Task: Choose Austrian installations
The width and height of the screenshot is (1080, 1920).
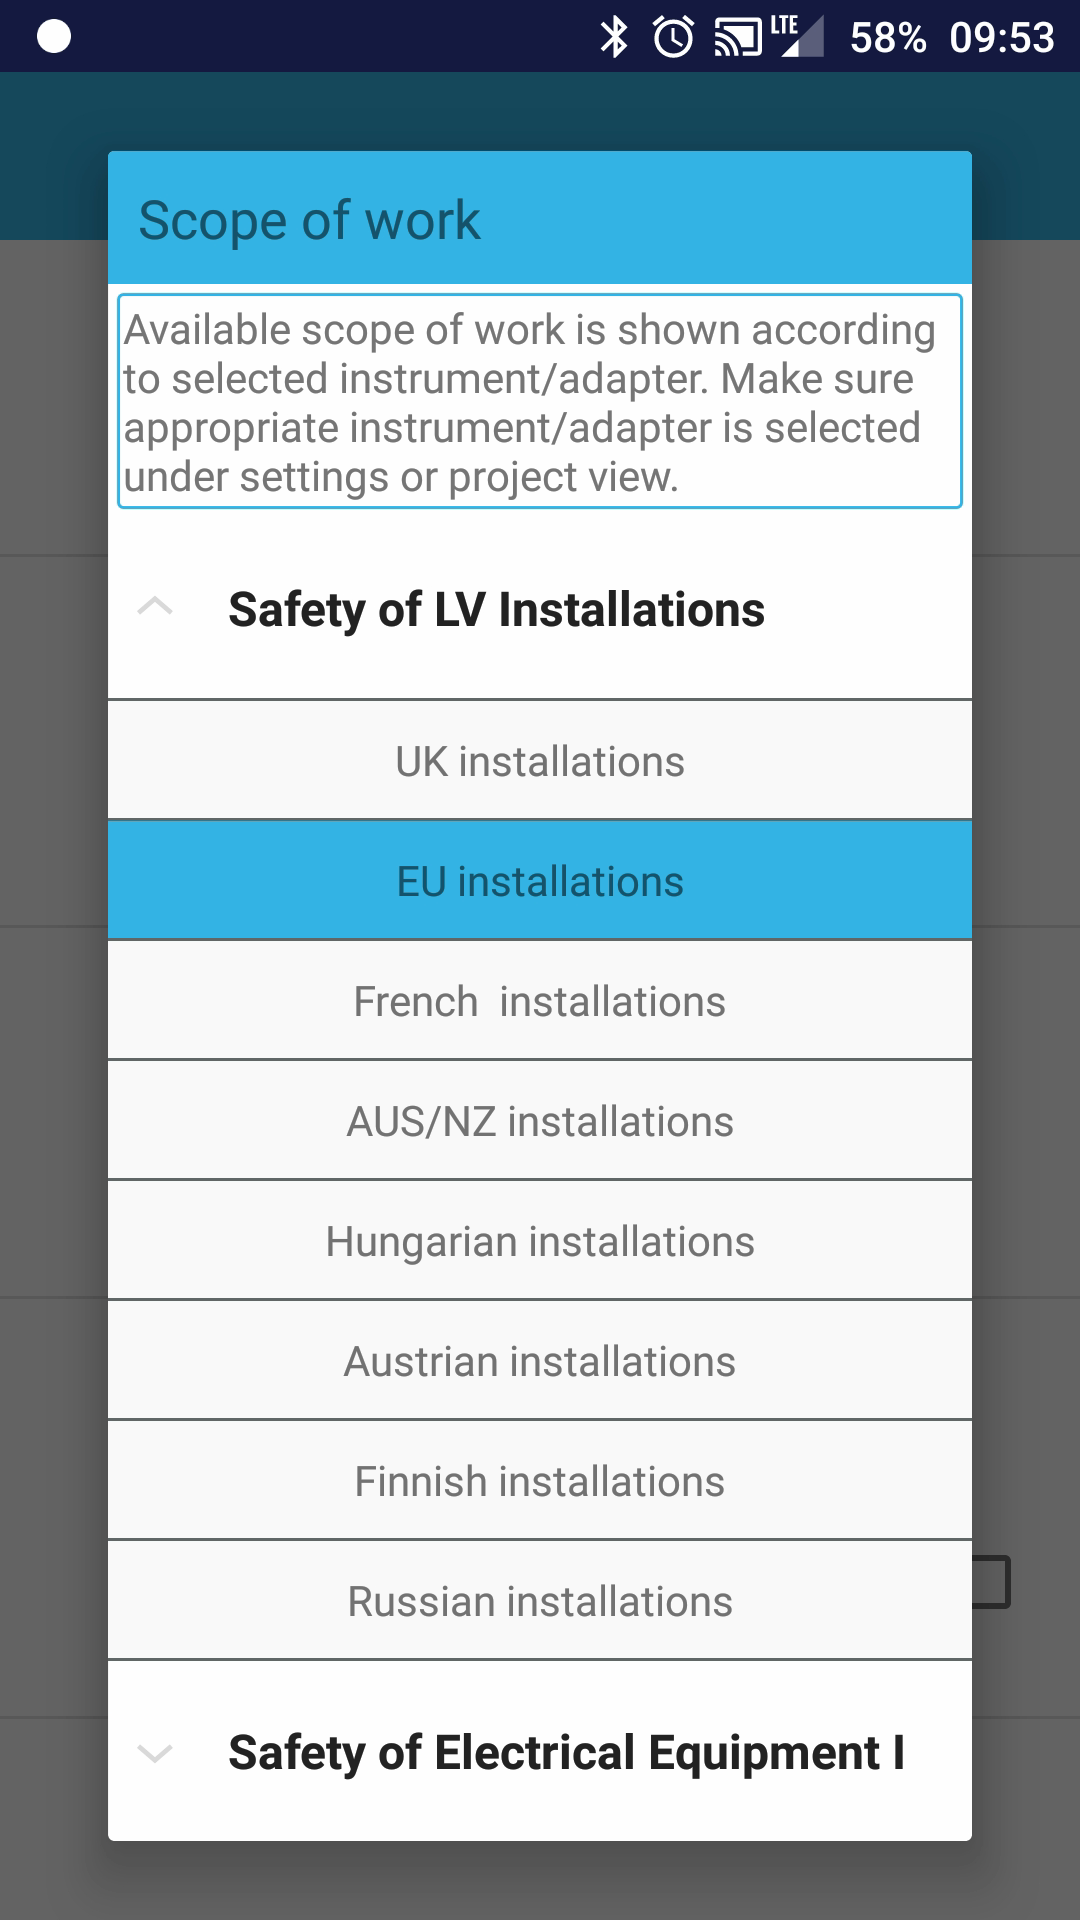Action: pos(540,1361)
